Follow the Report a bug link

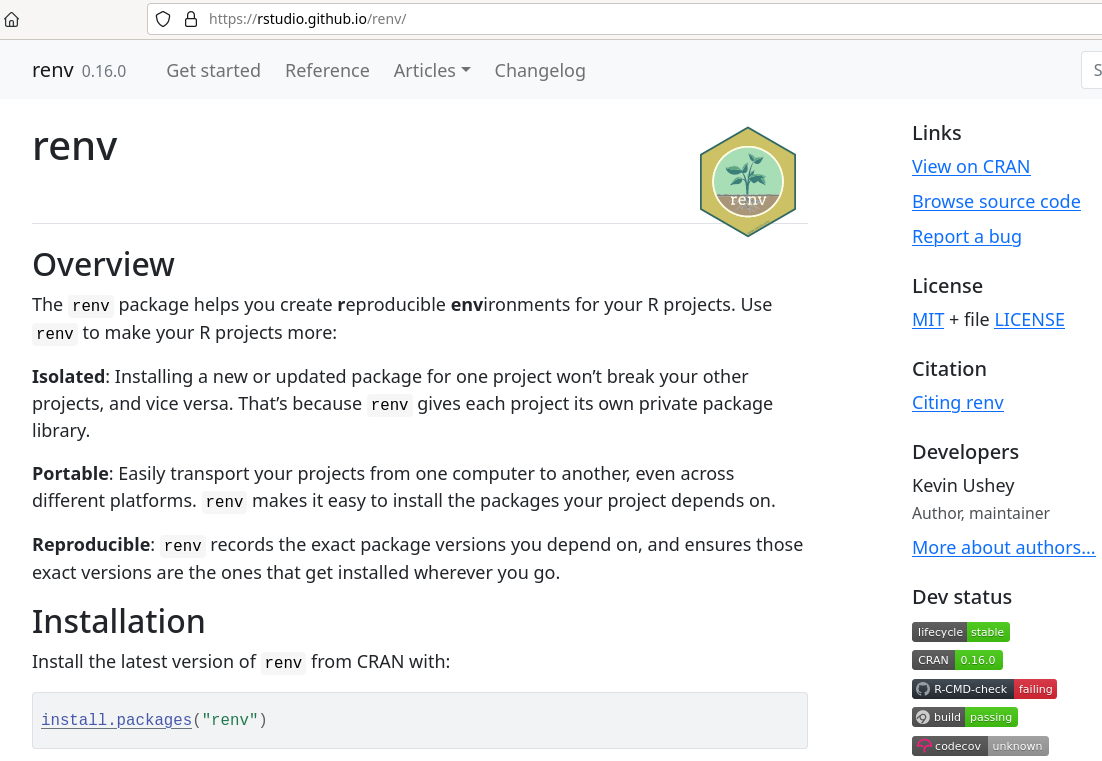coord(966,237)
